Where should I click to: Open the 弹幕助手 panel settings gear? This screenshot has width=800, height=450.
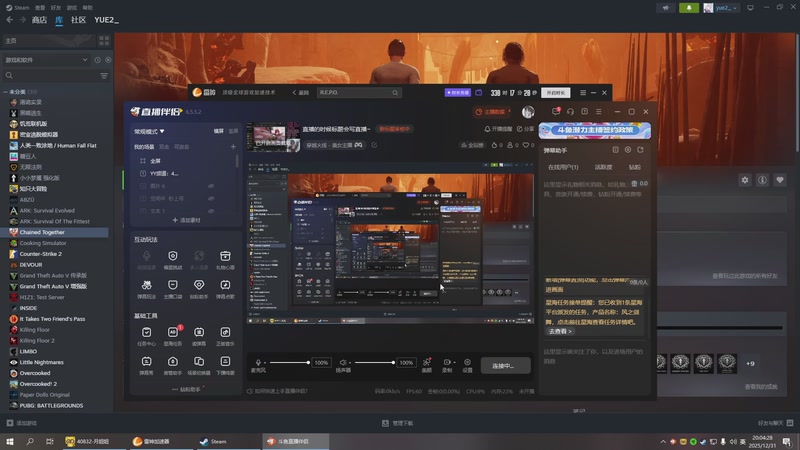coord(628,150)
